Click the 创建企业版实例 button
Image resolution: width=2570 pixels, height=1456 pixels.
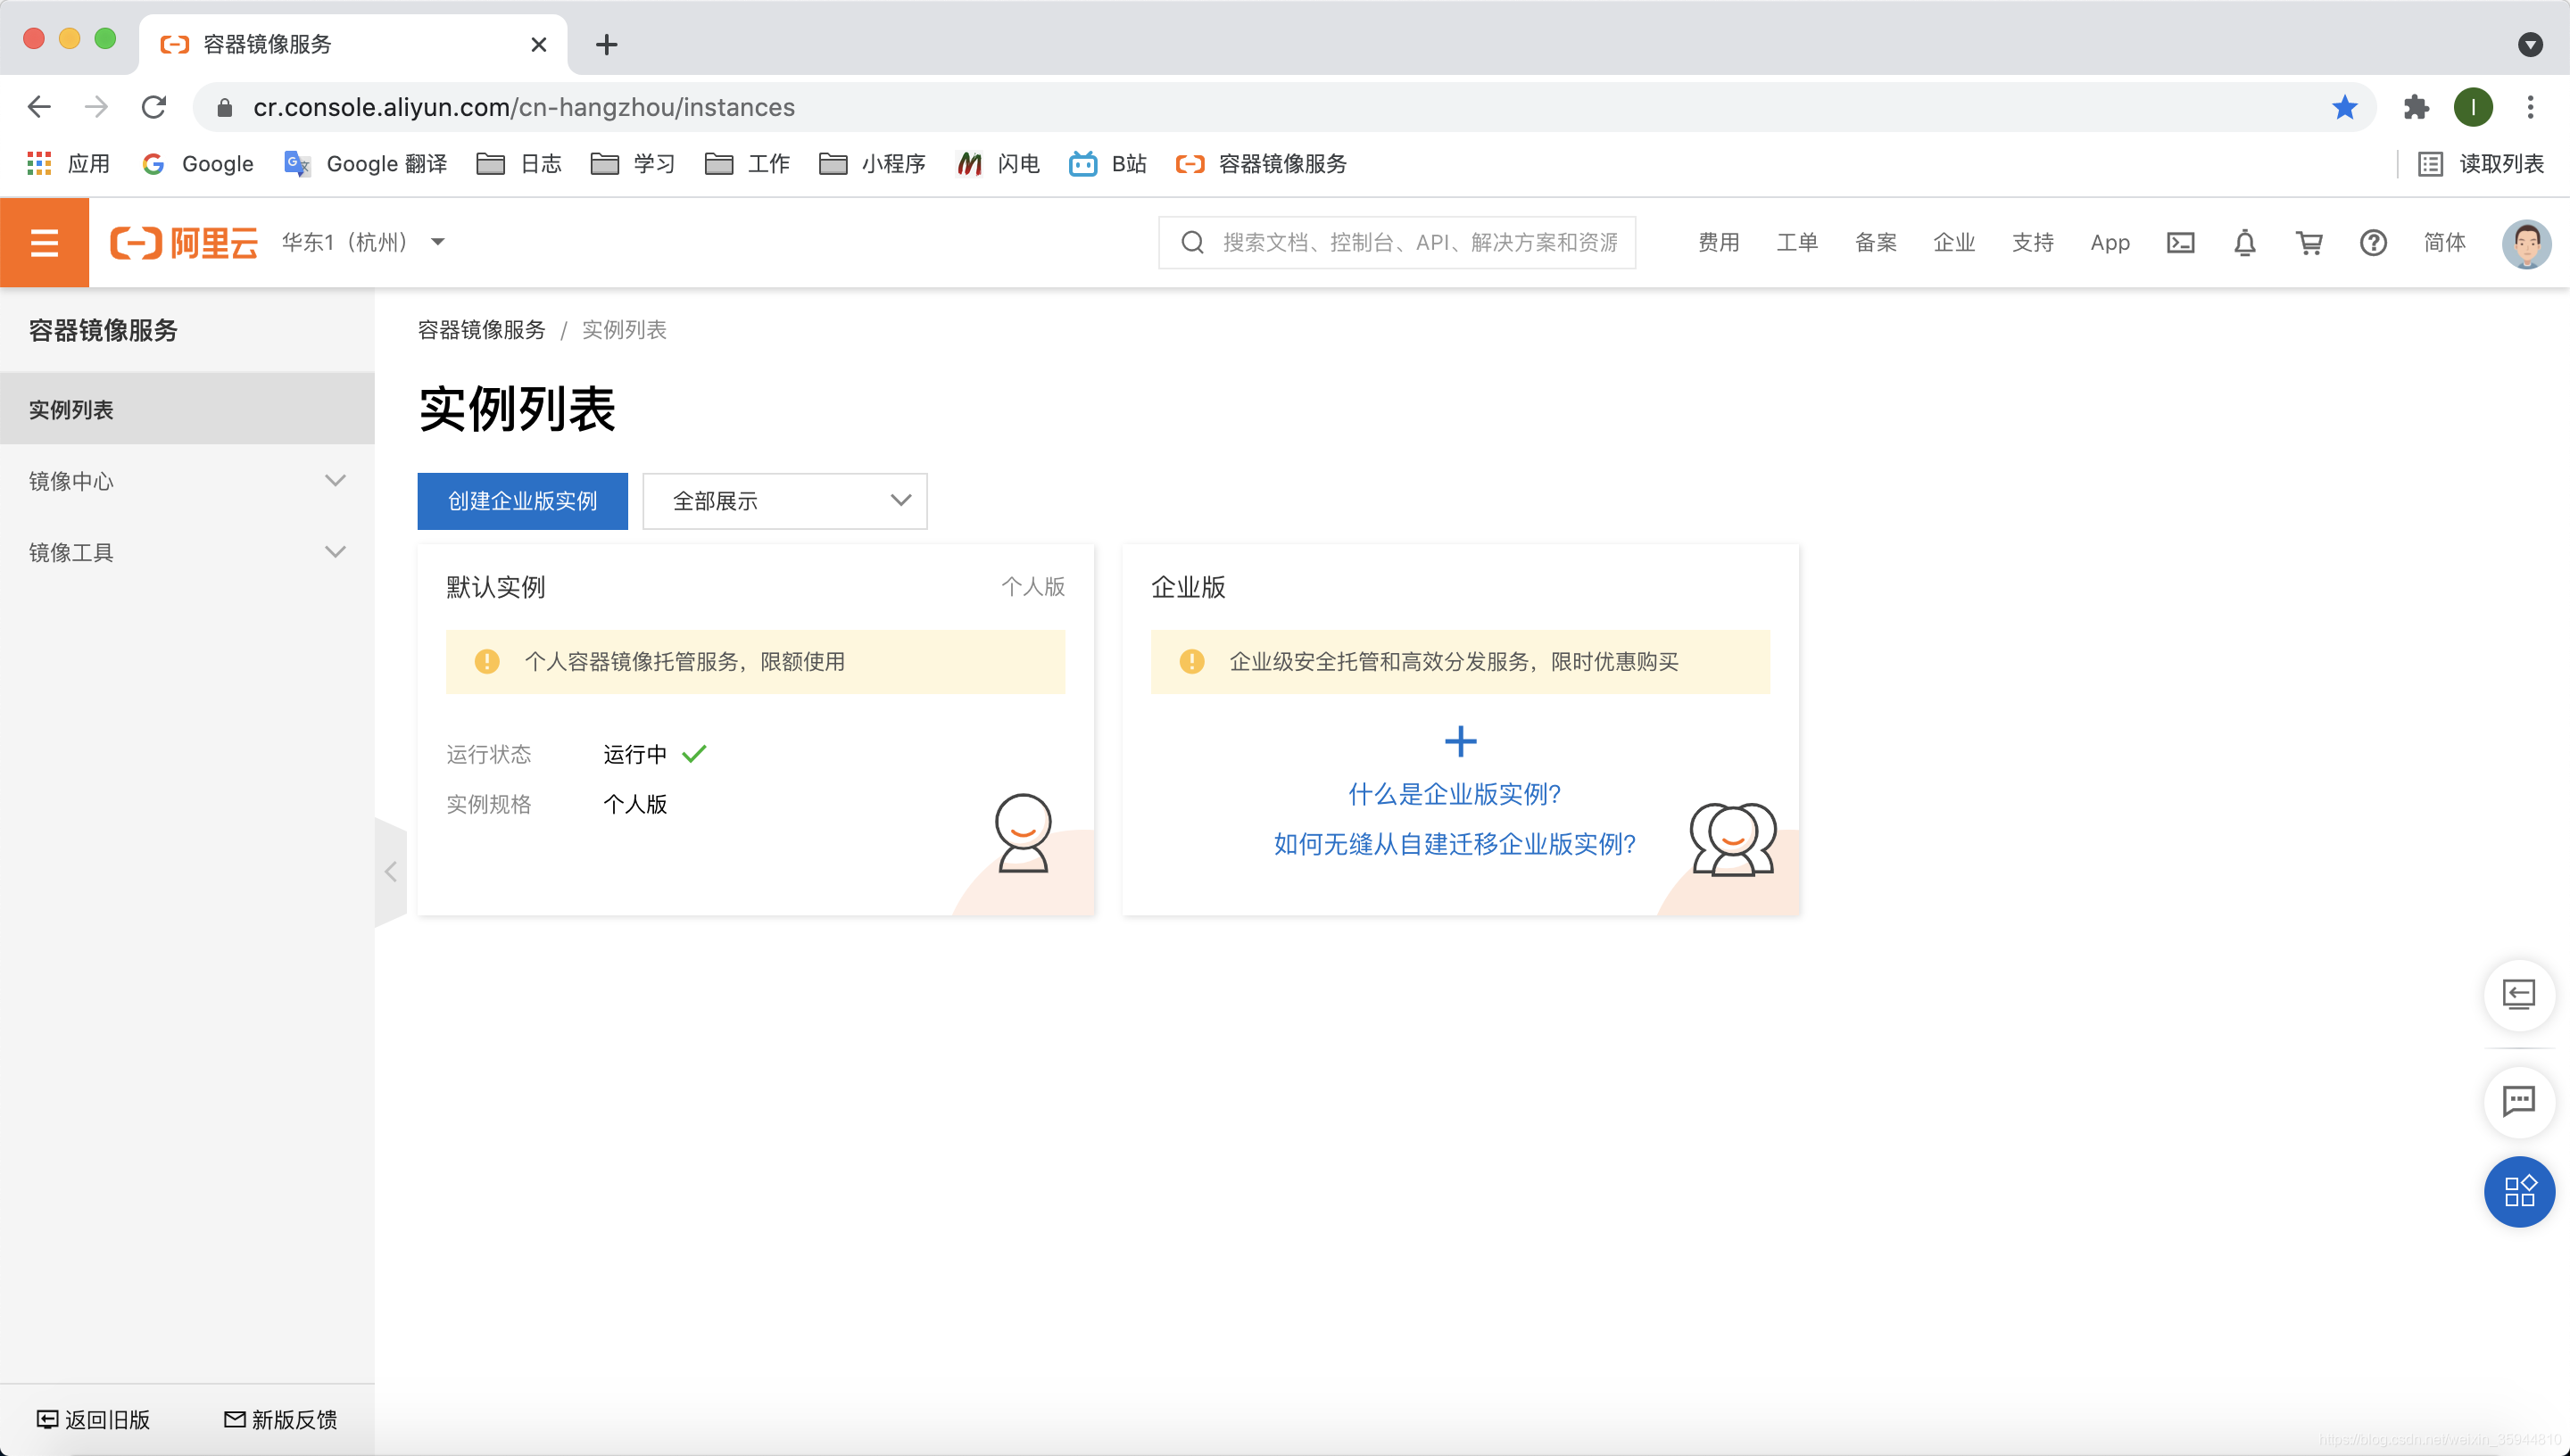522,501
